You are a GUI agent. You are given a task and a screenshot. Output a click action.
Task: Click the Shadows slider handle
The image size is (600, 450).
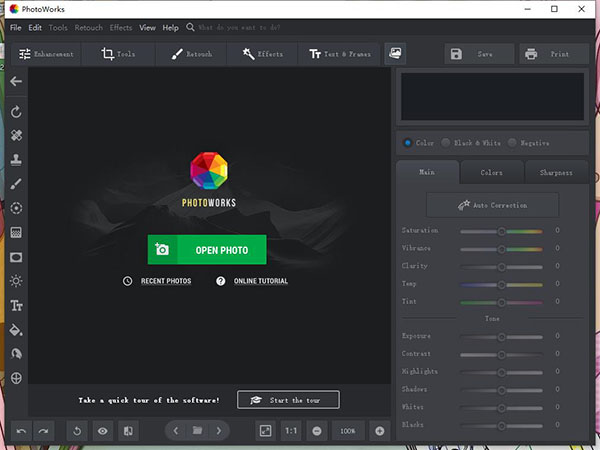click(501, 390)
